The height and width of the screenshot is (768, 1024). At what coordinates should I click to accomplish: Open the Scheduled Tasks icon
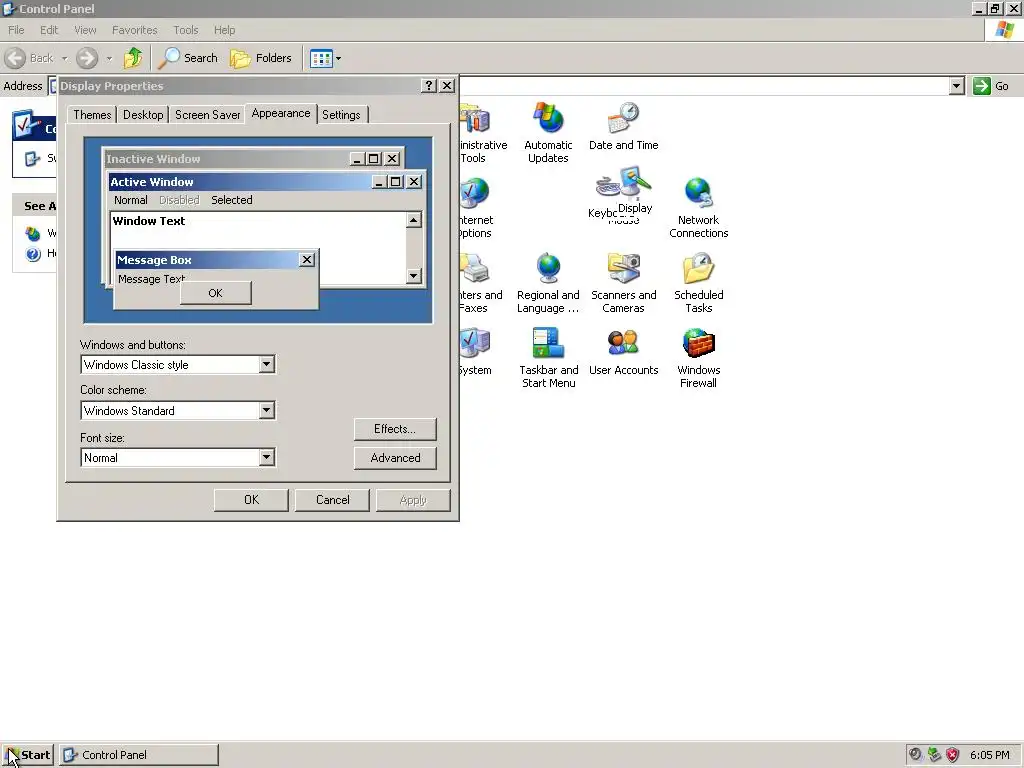point(698,283)
